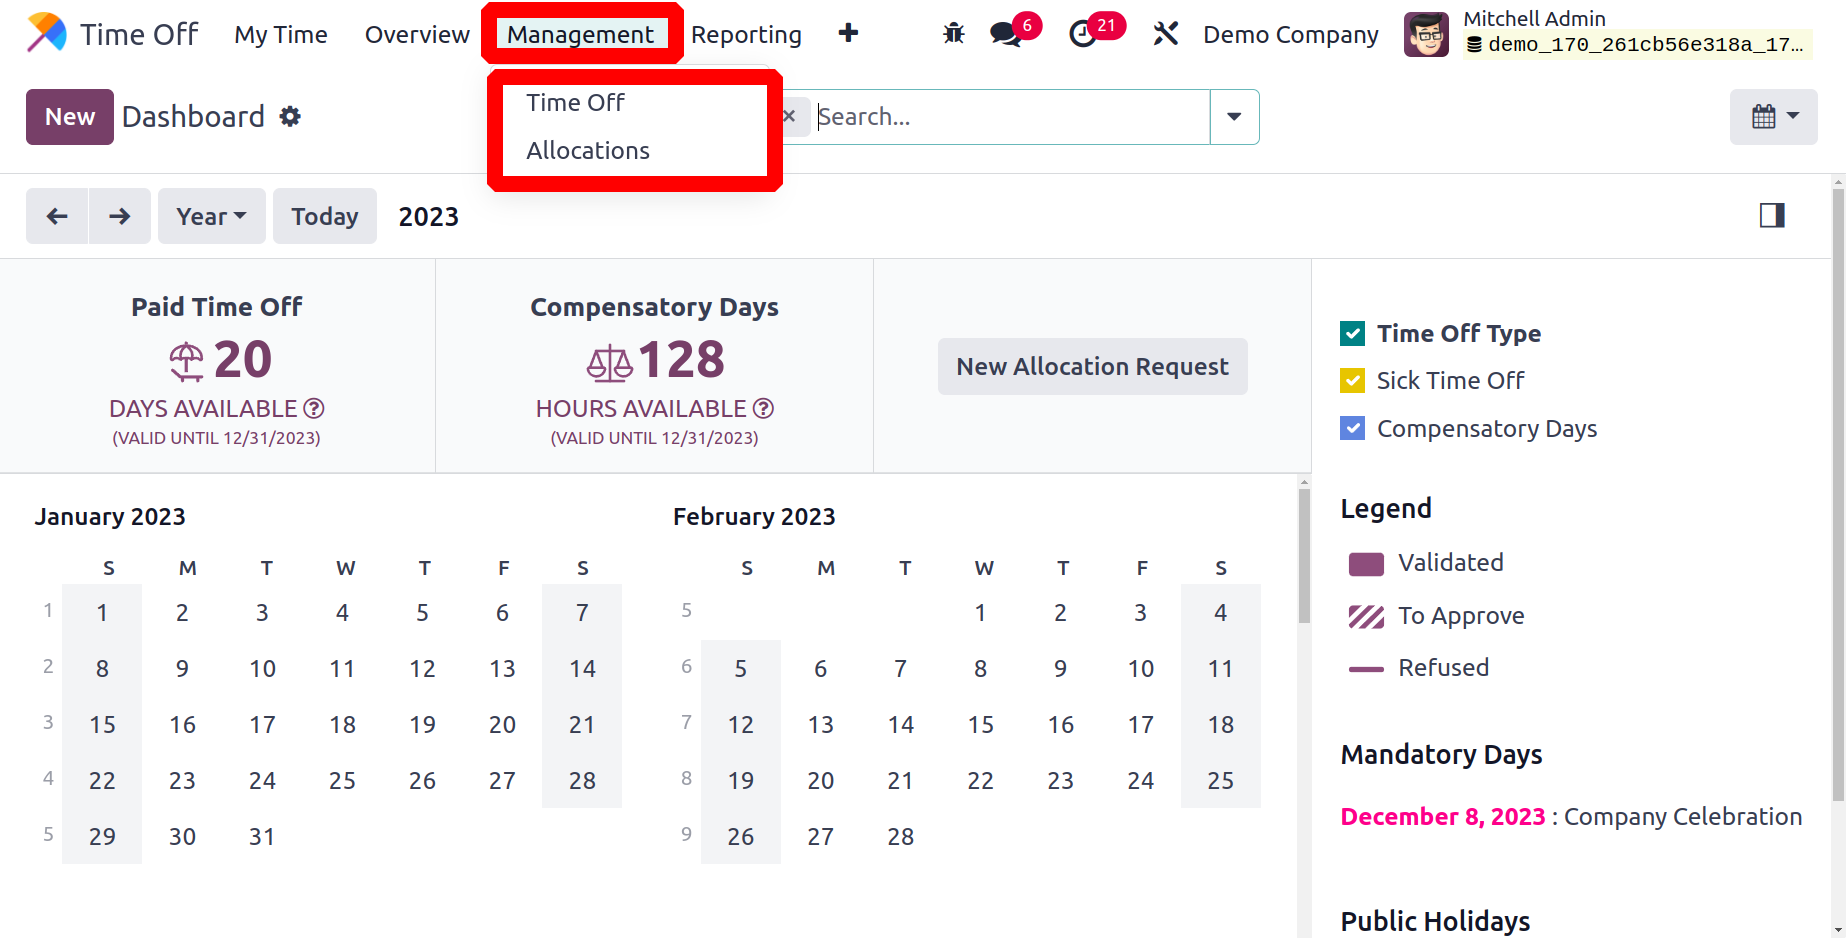Click the wrench and screwdriver tools icon
The width and height of the screenshot is (1846, 938).
pos(1165,34)
